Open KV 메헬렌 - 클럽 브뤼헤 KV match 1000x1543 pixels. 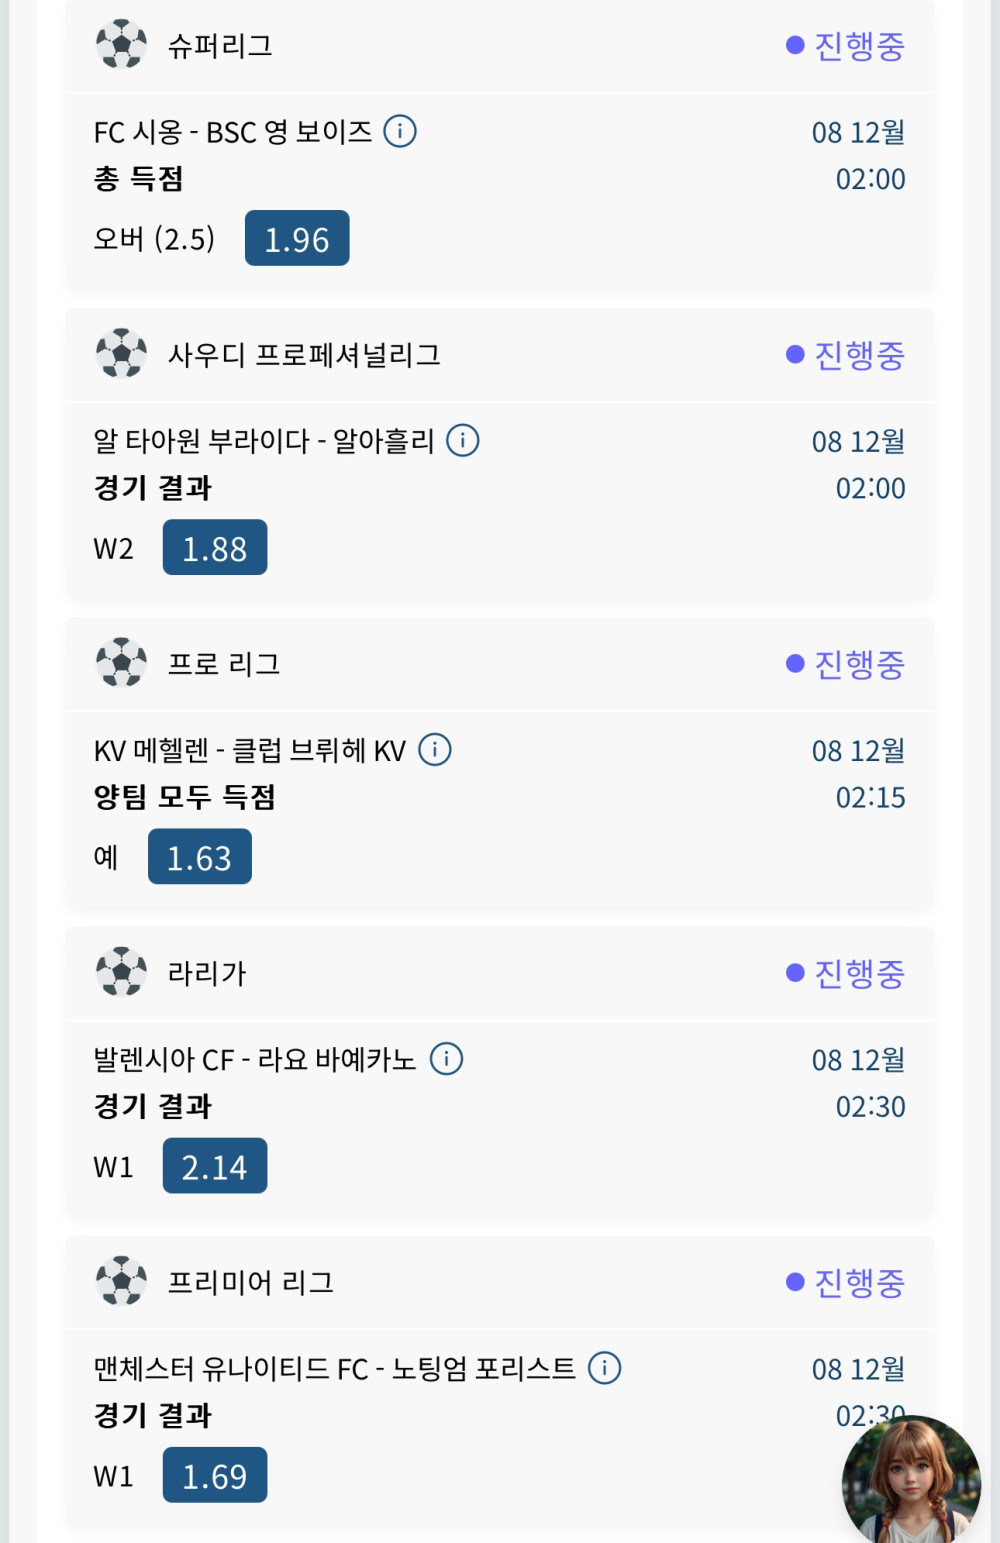[x=250, y=750]
